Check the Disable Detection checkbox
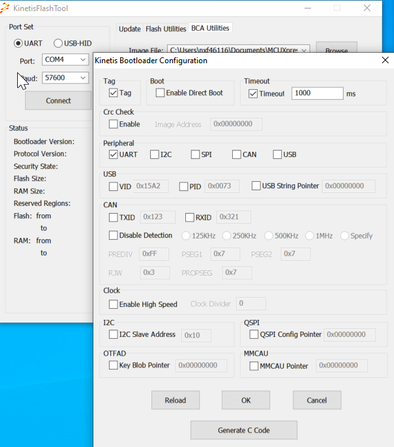This screenshot has height=447, width=394. [113, 235]
